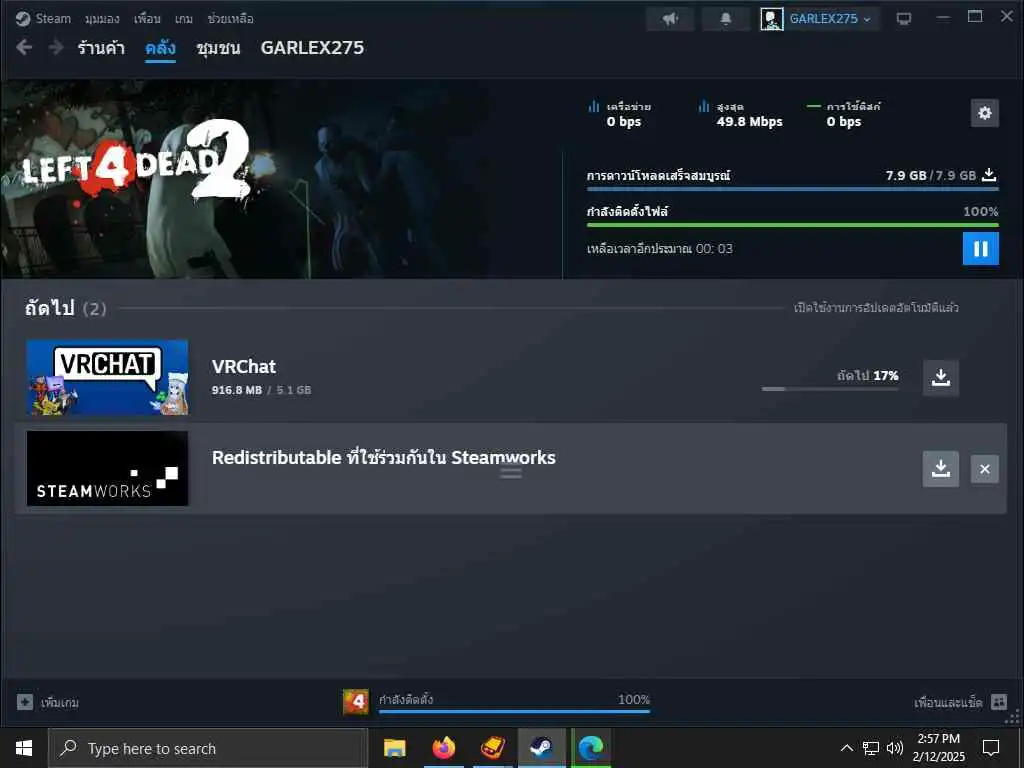The height and width of the screenshot is (768, 1024).
Task: Click the add game plus icon
Action: (x=25, y=702)
